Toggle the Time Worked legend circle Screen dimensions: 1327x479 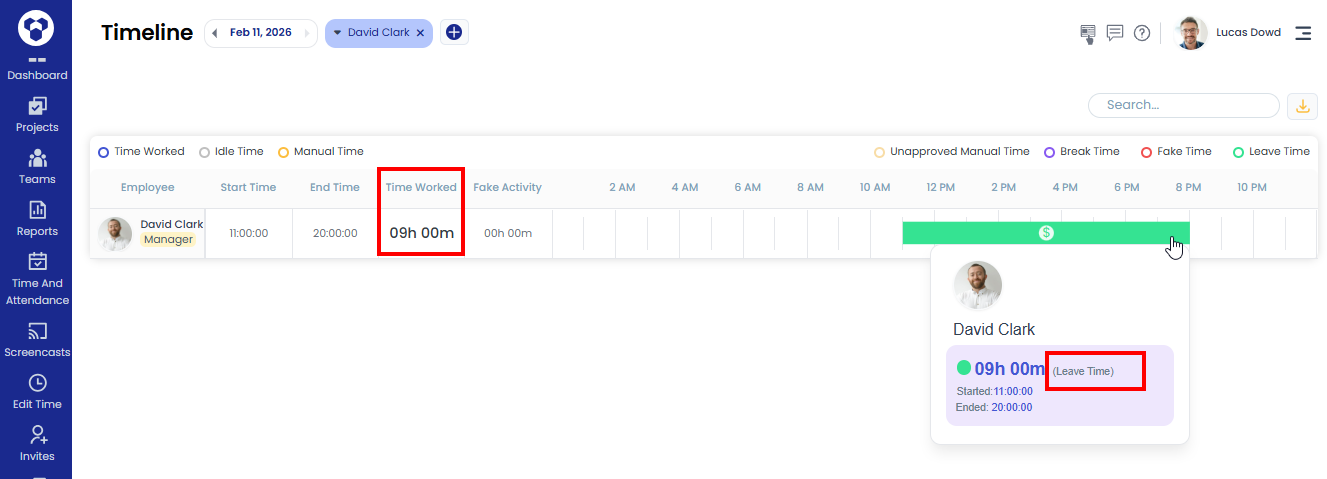(103, 152)
